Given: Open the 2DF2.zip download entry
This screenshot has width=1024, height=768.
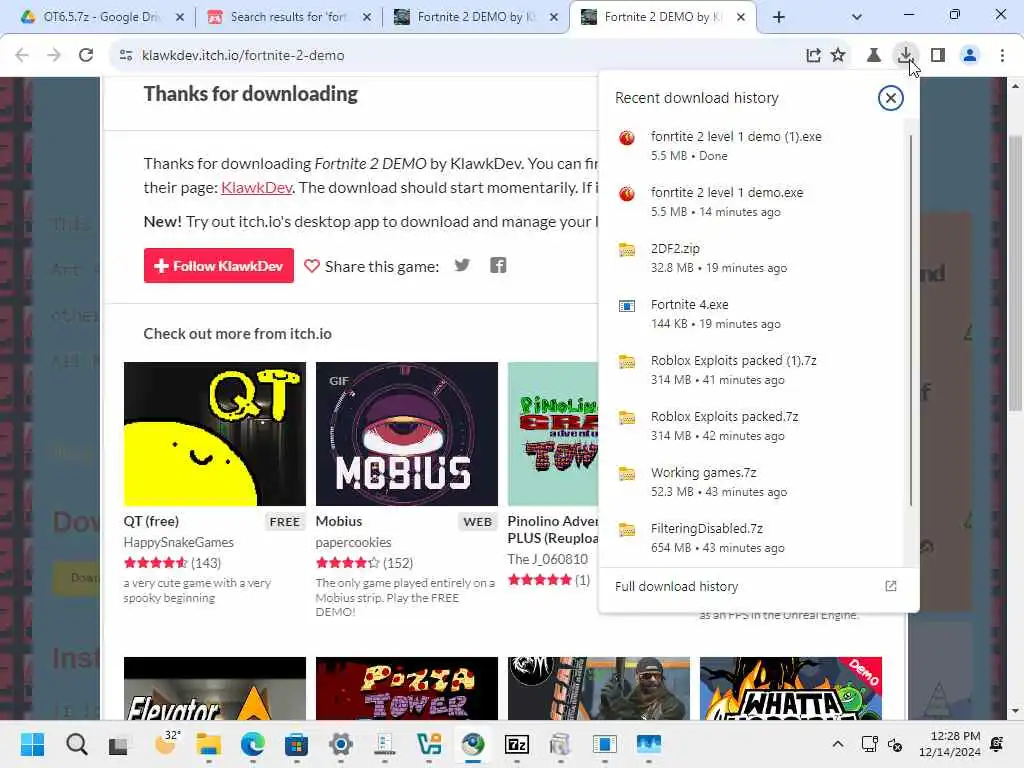Looking at the screenshot, I should pyautogui.click(x=754, y=258).
